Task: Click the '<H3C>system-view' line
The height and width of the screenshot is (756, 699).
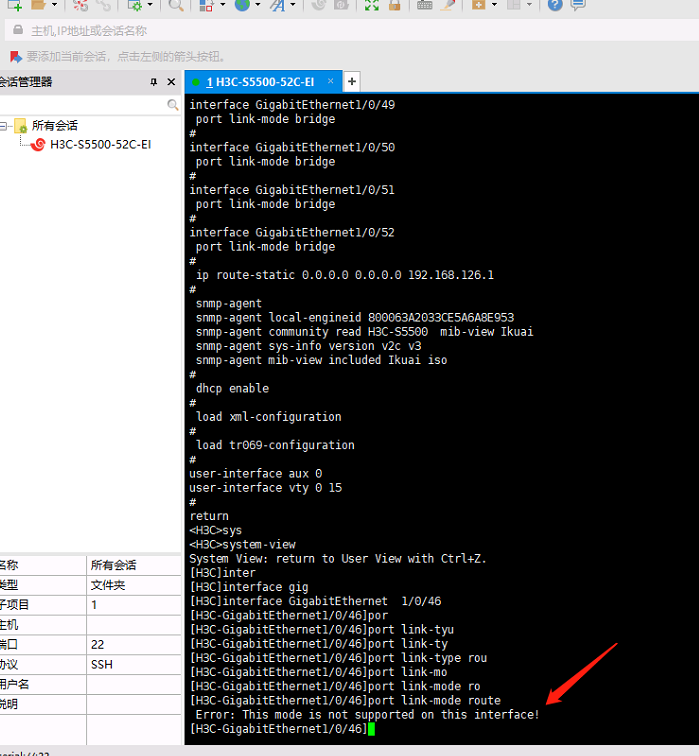Action: [242, 544]
